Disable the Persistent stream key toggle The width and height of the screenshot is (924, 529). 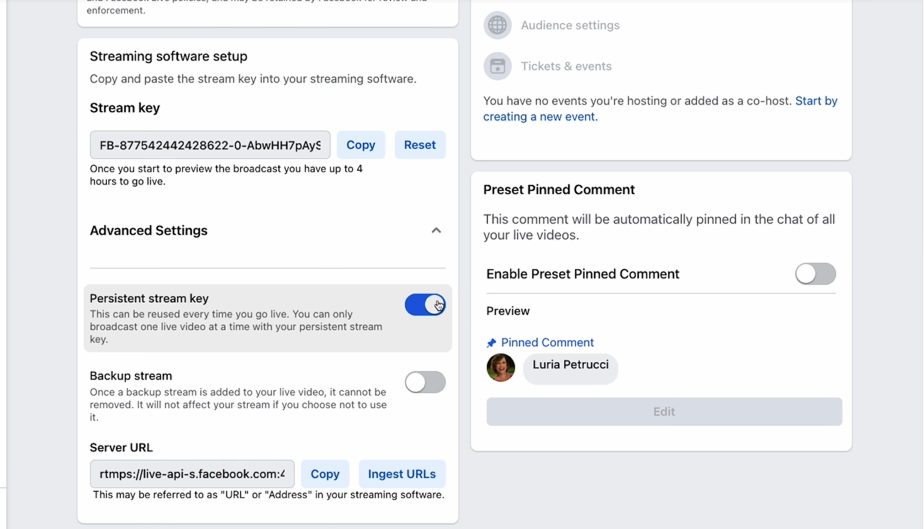[425, 305]
